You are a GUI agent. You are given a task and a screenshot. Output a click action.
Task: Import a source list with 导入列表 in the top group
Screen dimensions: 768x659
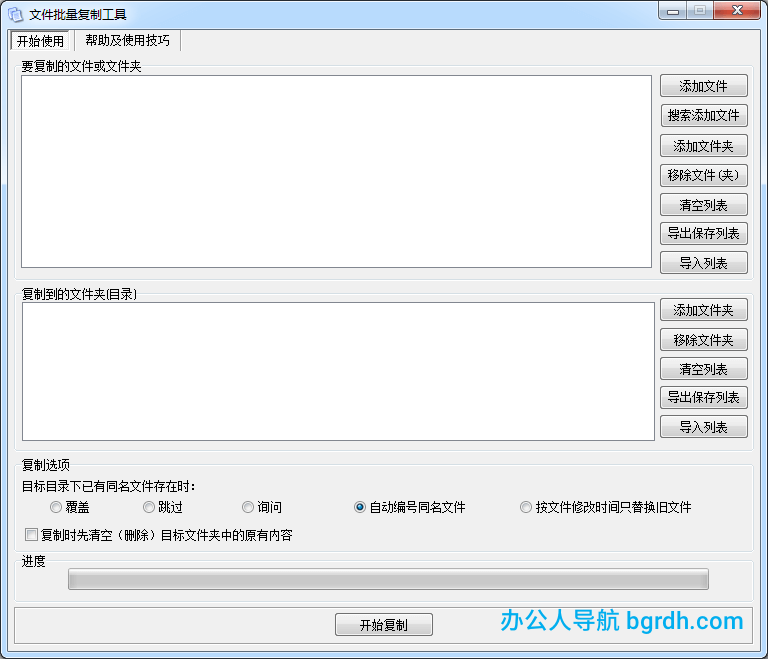[x=703, y=263]
